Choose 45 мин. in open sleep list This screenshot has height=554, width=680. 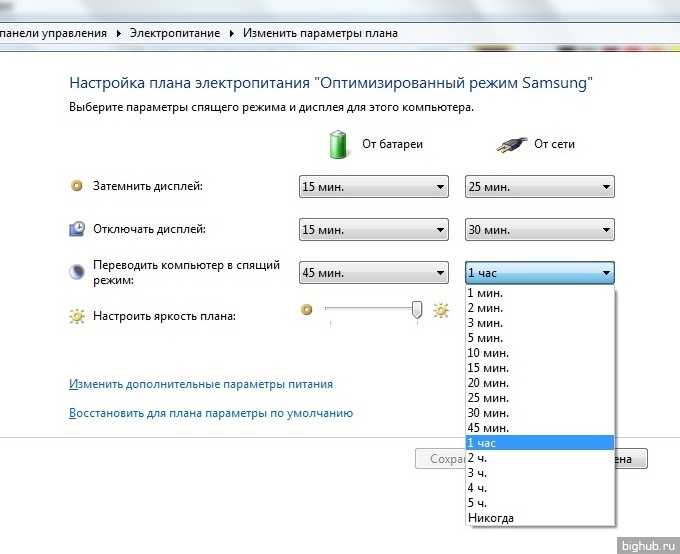[540, 428]
